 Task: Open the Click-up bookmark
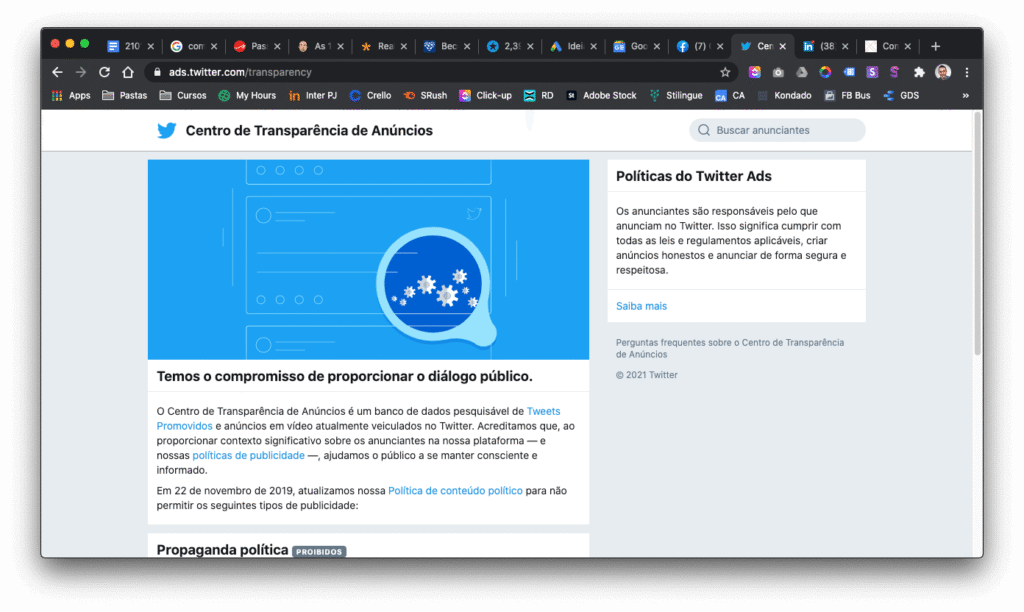coord(485,95)
